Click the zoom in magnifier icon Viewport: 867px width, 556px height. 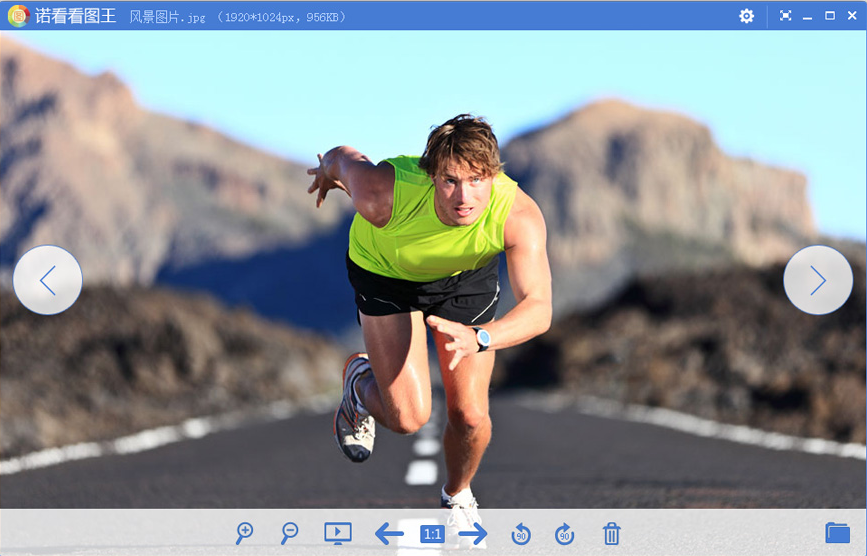[x=244, y=534]
